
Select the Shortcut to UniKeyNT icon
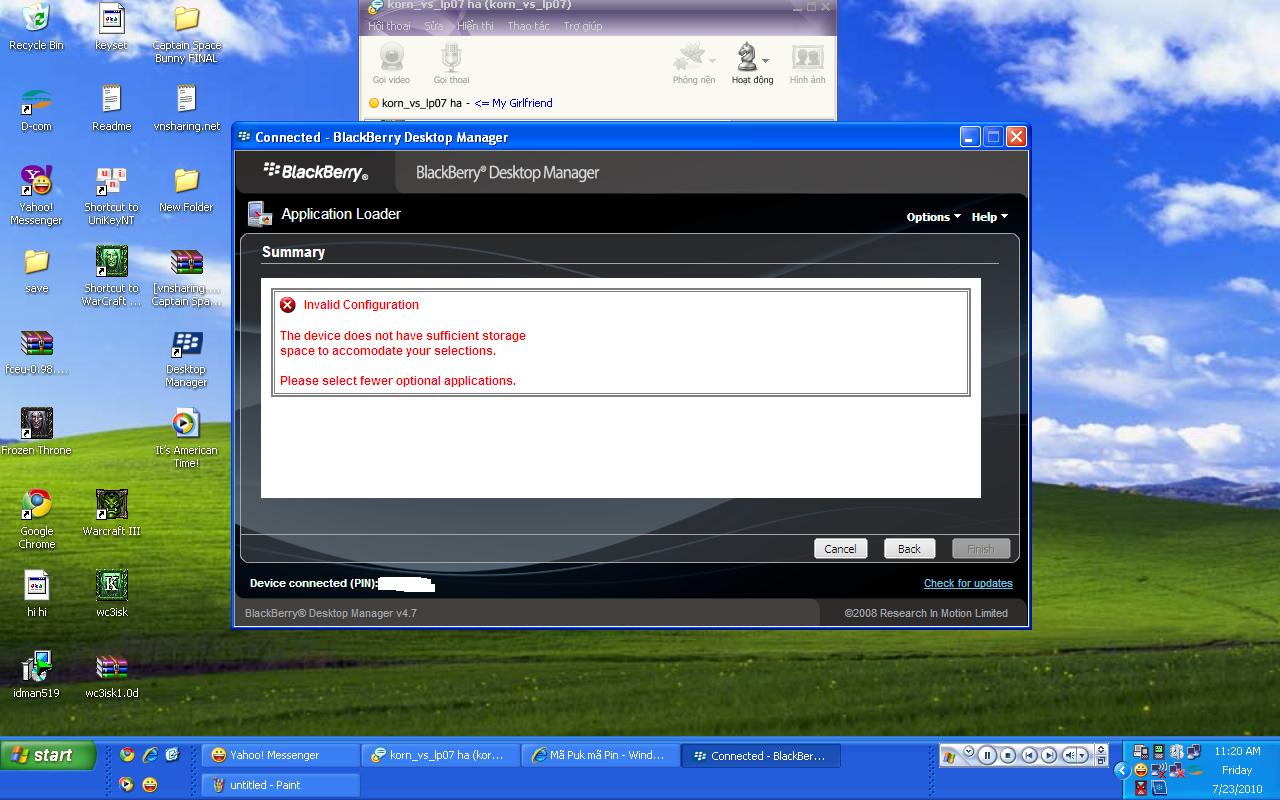[x=111, y=195]
